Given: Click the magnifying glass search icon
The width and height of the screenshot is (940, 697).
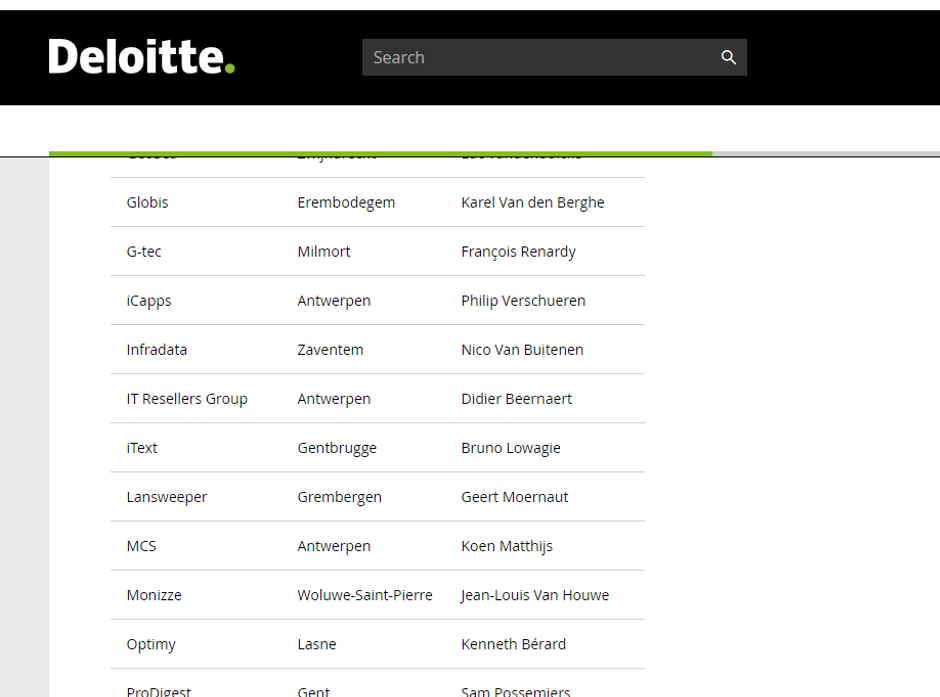Looking at the screenshot, I should click(x=728, y=57).
